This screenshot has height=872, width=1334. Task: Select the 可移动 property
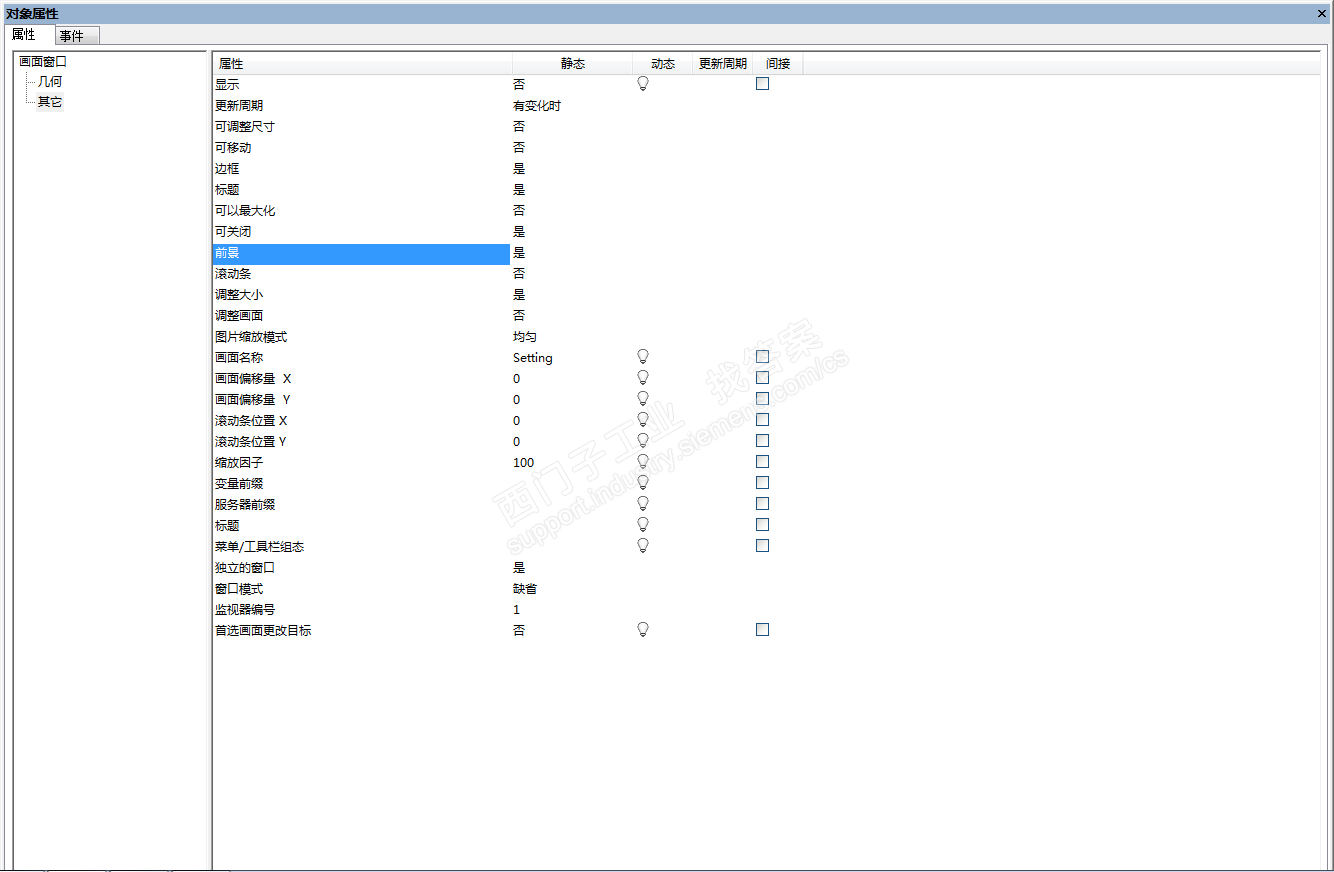point(233,148)
